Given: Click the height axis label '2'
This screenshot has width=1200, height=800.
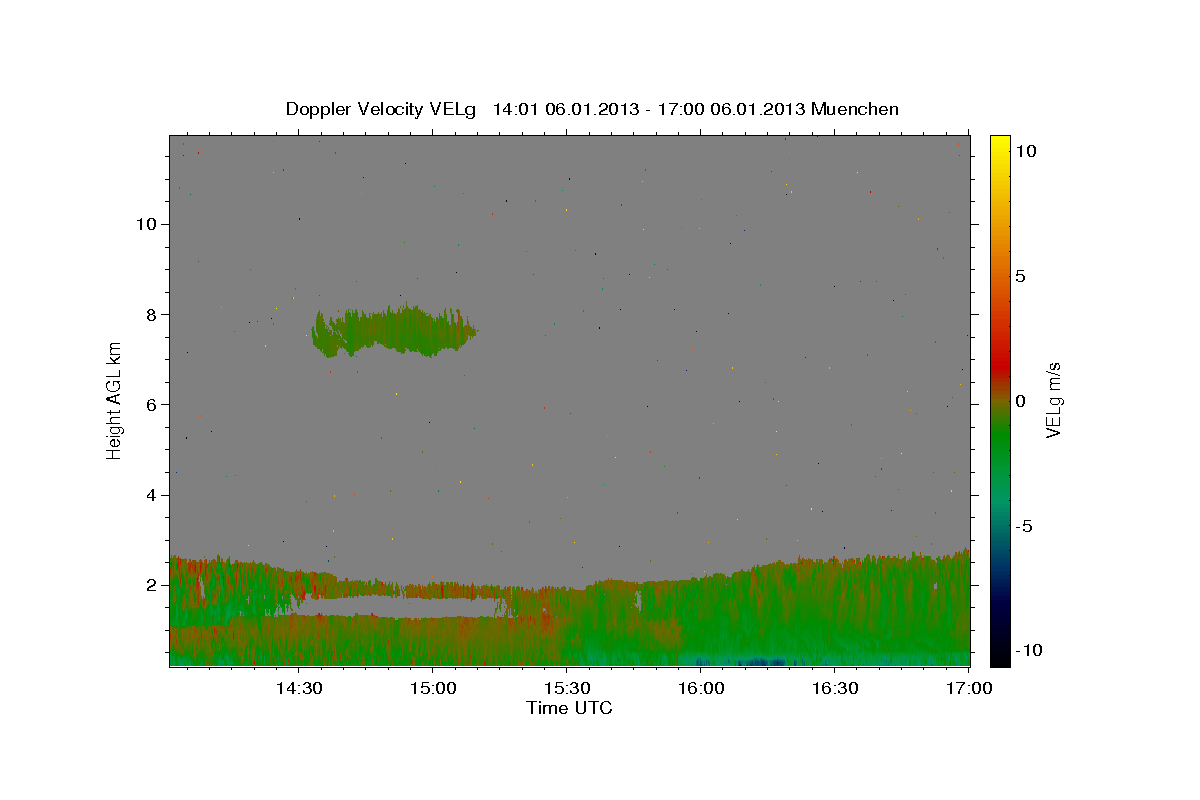Looking at the screenshot, I should coord(149,585).
